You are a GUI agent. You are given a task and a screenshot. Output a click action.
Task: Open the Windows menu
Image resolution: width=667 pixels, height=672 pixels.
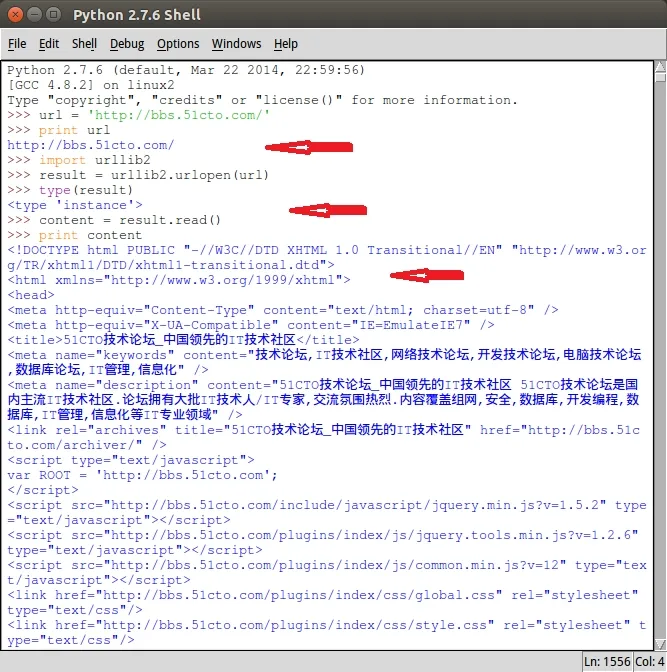(236, 44)
